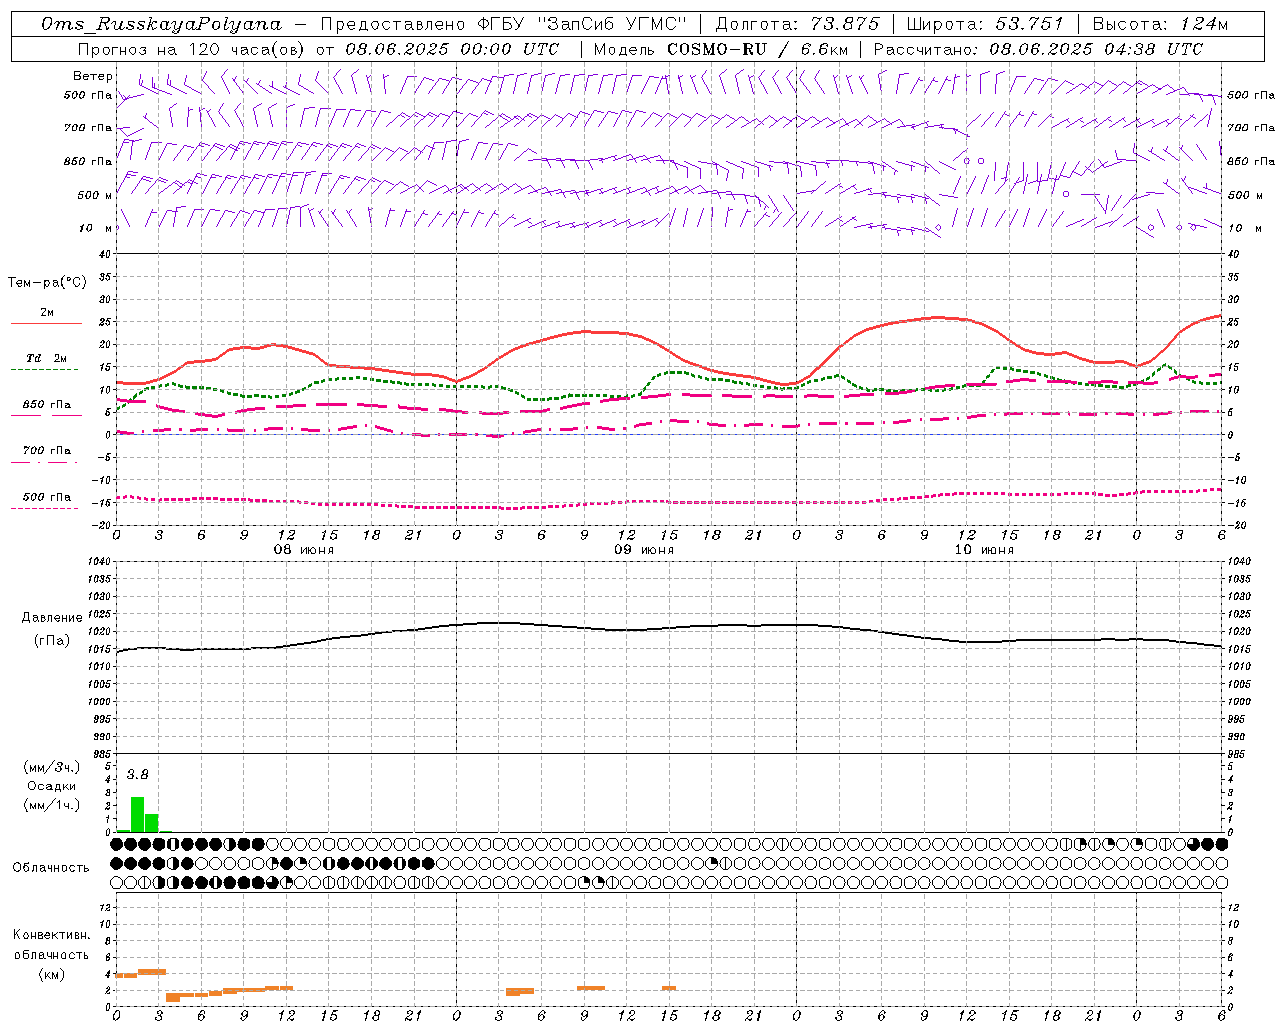Click the '(гПа)' unit under Давление
The image size is (1280, 1024).
tap(52, 641)
